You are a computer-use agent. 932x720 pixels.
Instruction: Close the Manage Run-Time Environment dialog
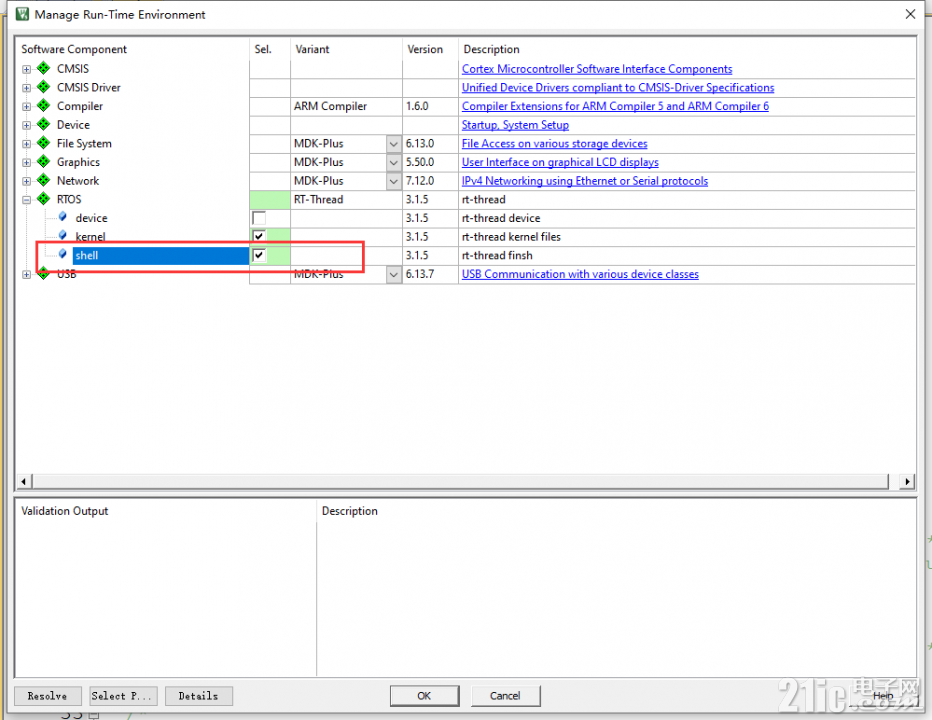(x=910, y=14)
